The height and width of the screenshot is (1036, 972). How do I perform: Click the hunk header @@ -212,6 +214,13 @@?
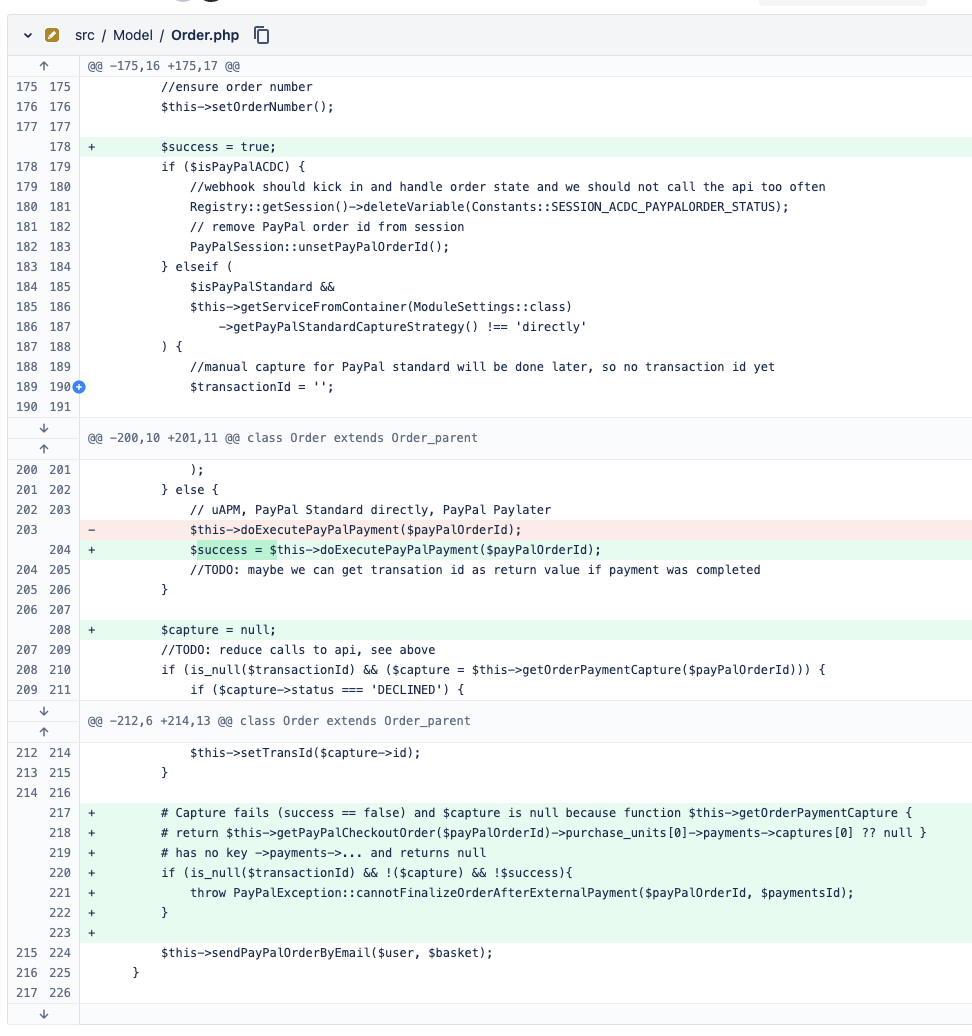click(x=278, y=720)
